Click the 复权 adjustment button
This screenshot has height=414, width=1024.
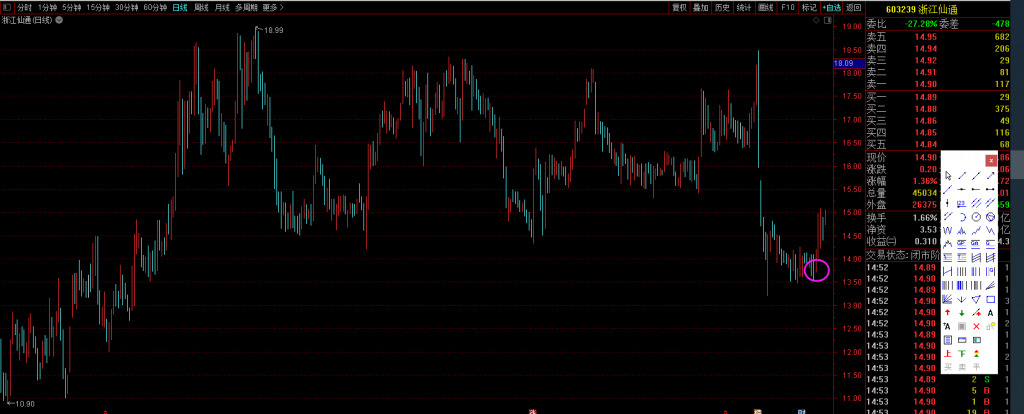[x=680, y=7]
